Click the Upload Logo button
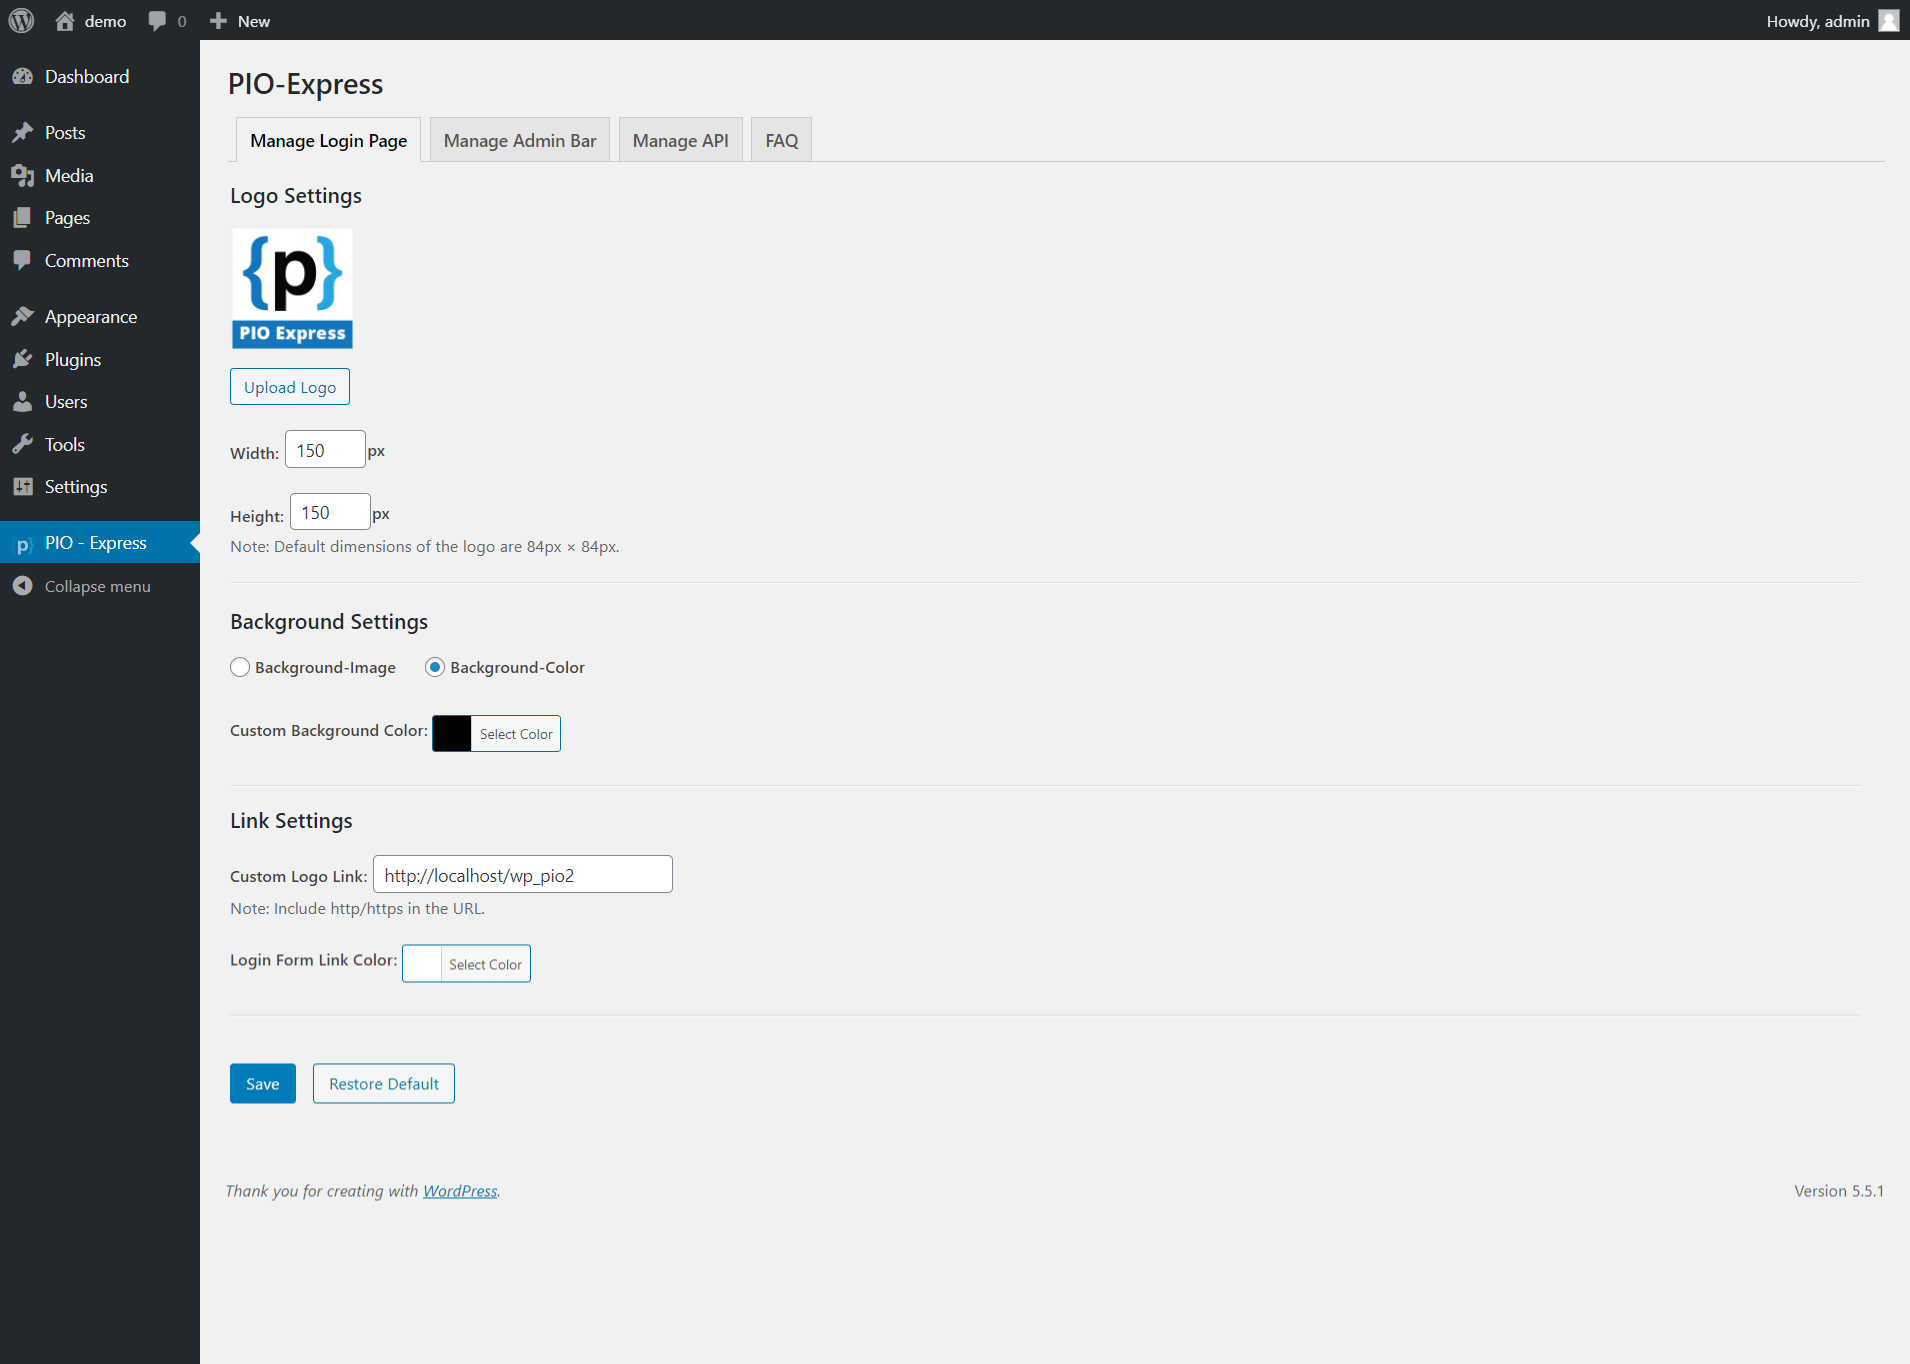 click(290, 387)
